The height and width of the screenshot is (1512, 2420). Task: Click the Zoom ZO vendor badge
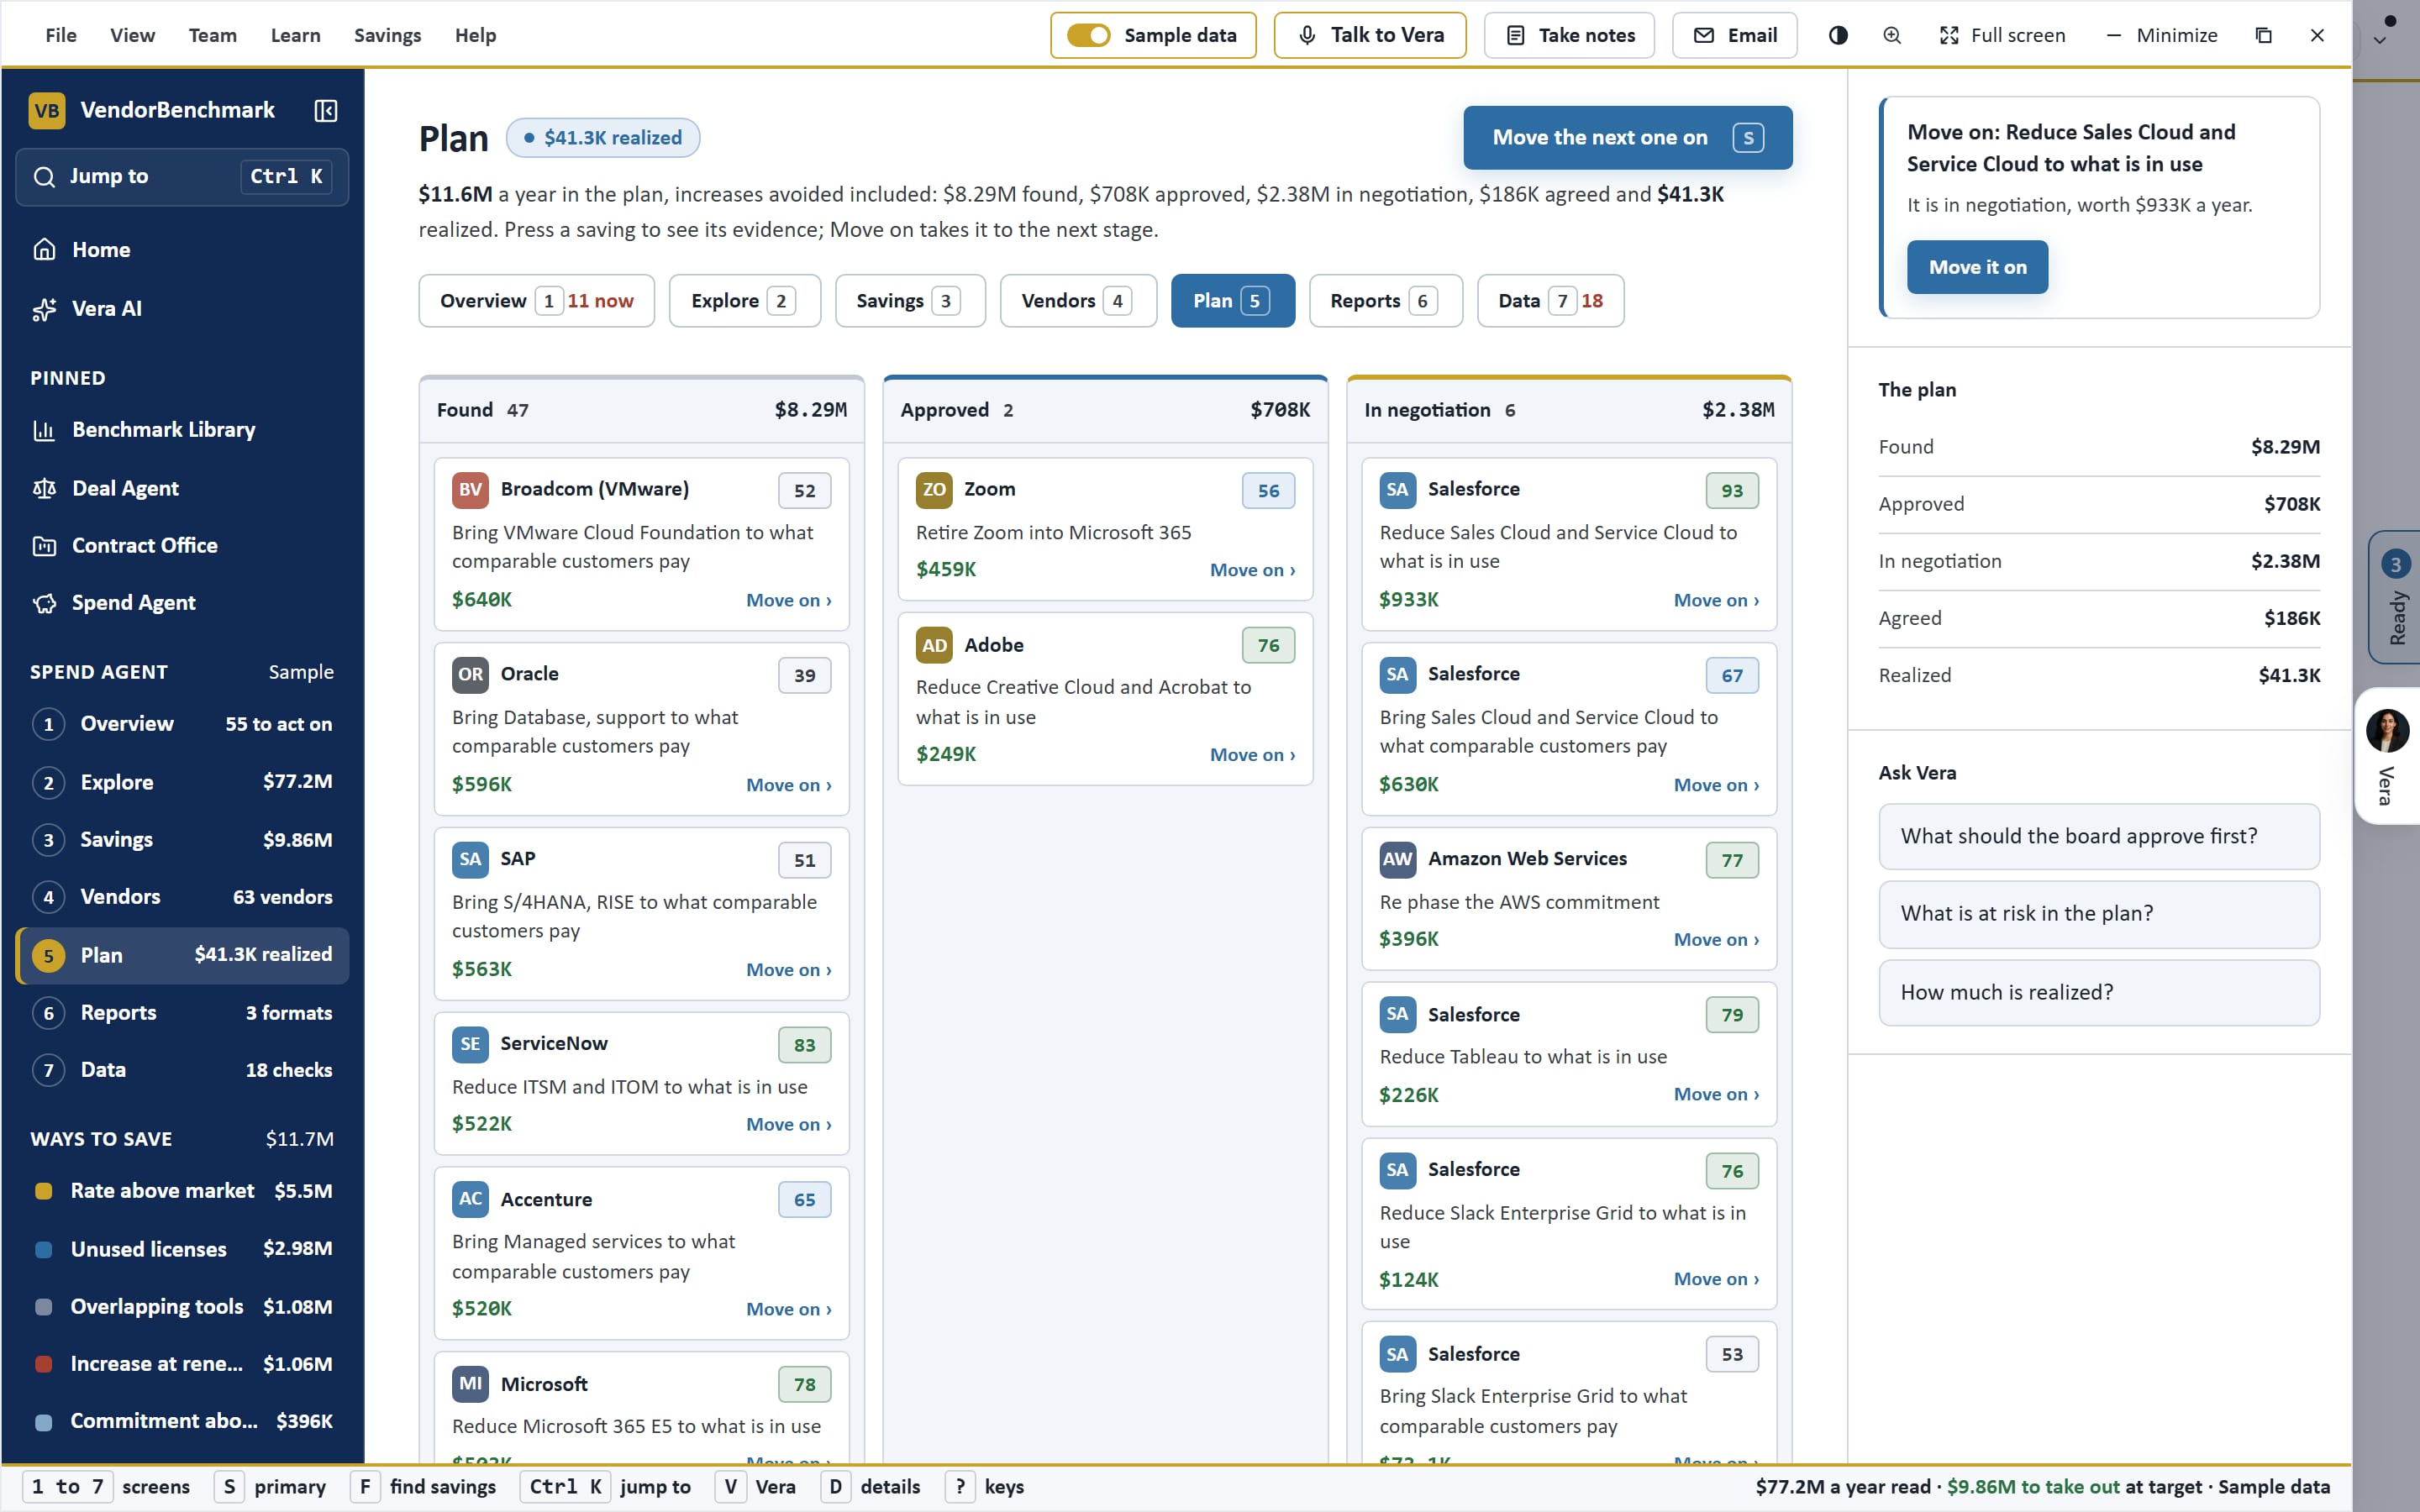(934, 489)
